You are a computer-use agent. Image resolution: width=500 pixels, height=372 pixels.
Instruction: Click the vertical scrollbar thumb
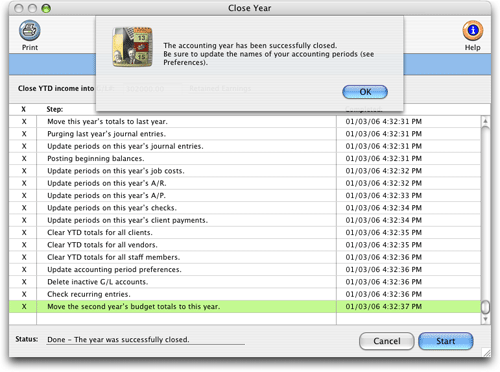[x=485, y=307]
